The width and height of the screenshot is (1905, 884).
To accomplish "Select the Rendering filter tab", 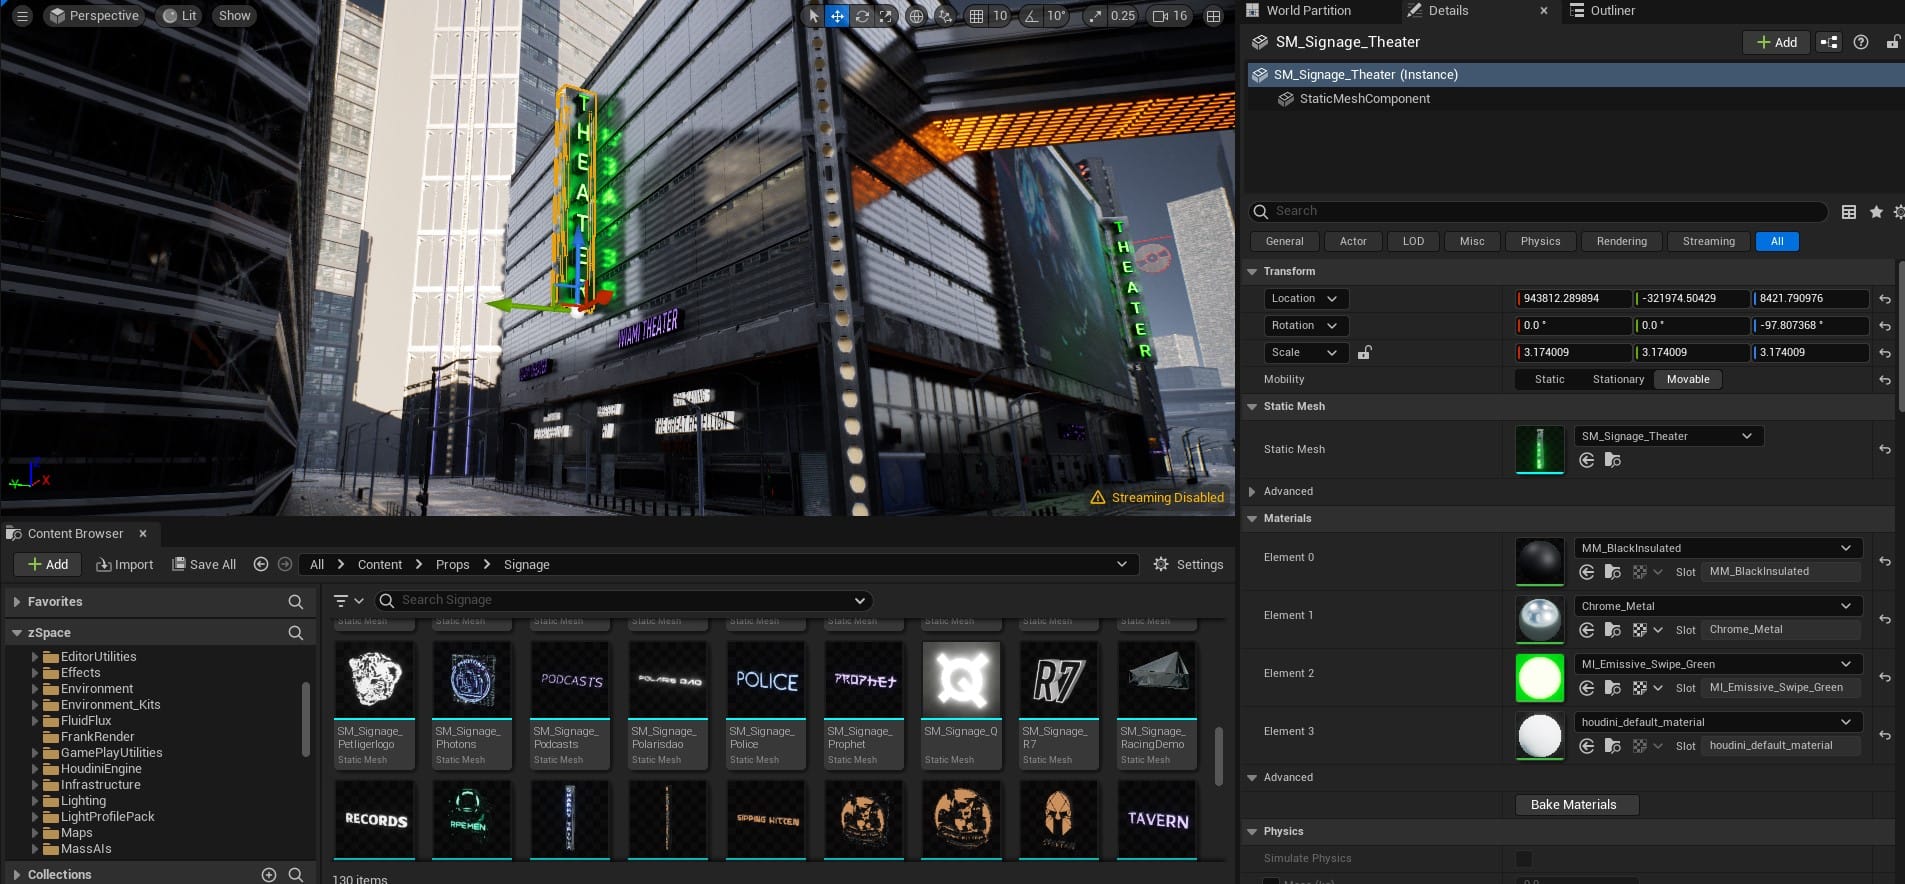I will click(x=1621, y=241).
